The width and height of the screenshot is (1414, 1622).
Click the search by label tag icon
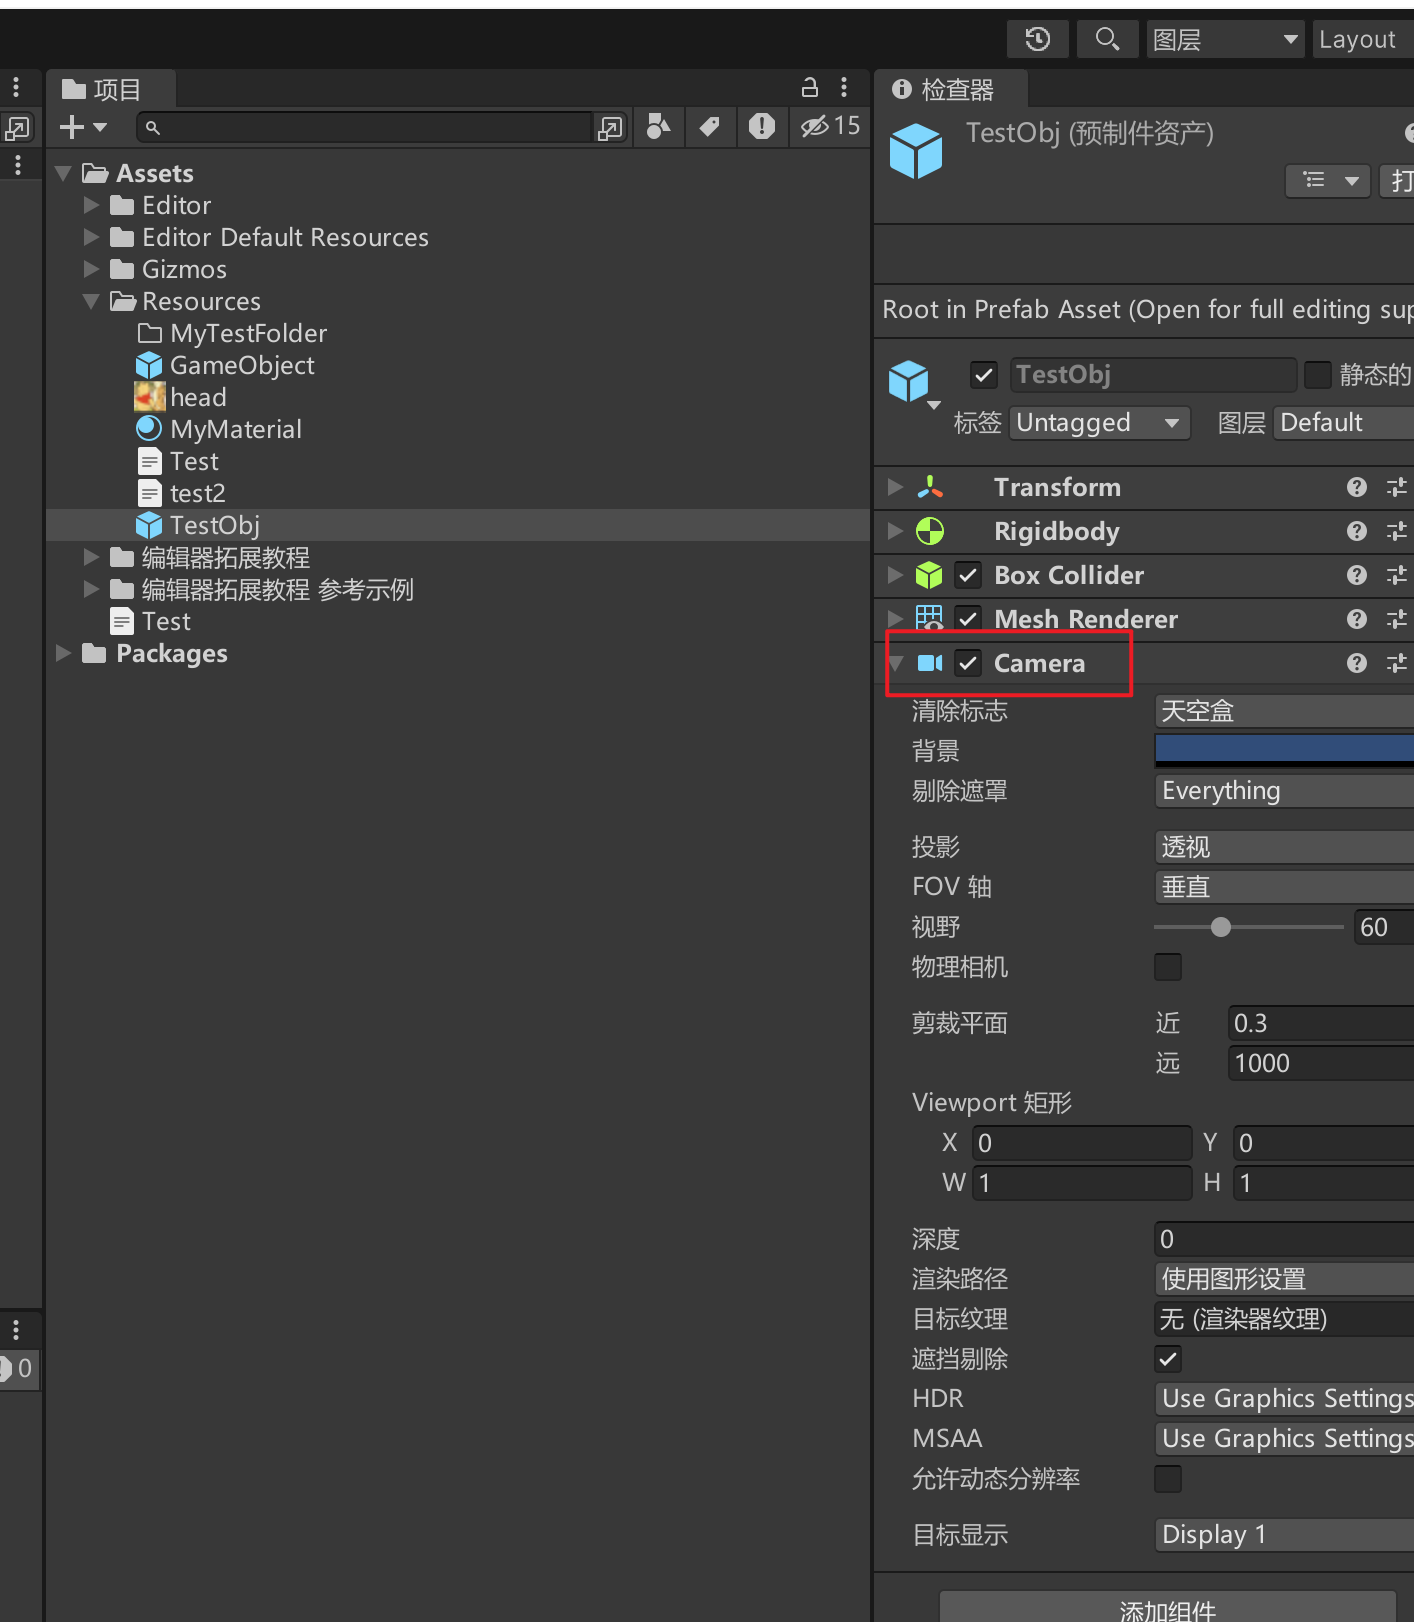710,126
